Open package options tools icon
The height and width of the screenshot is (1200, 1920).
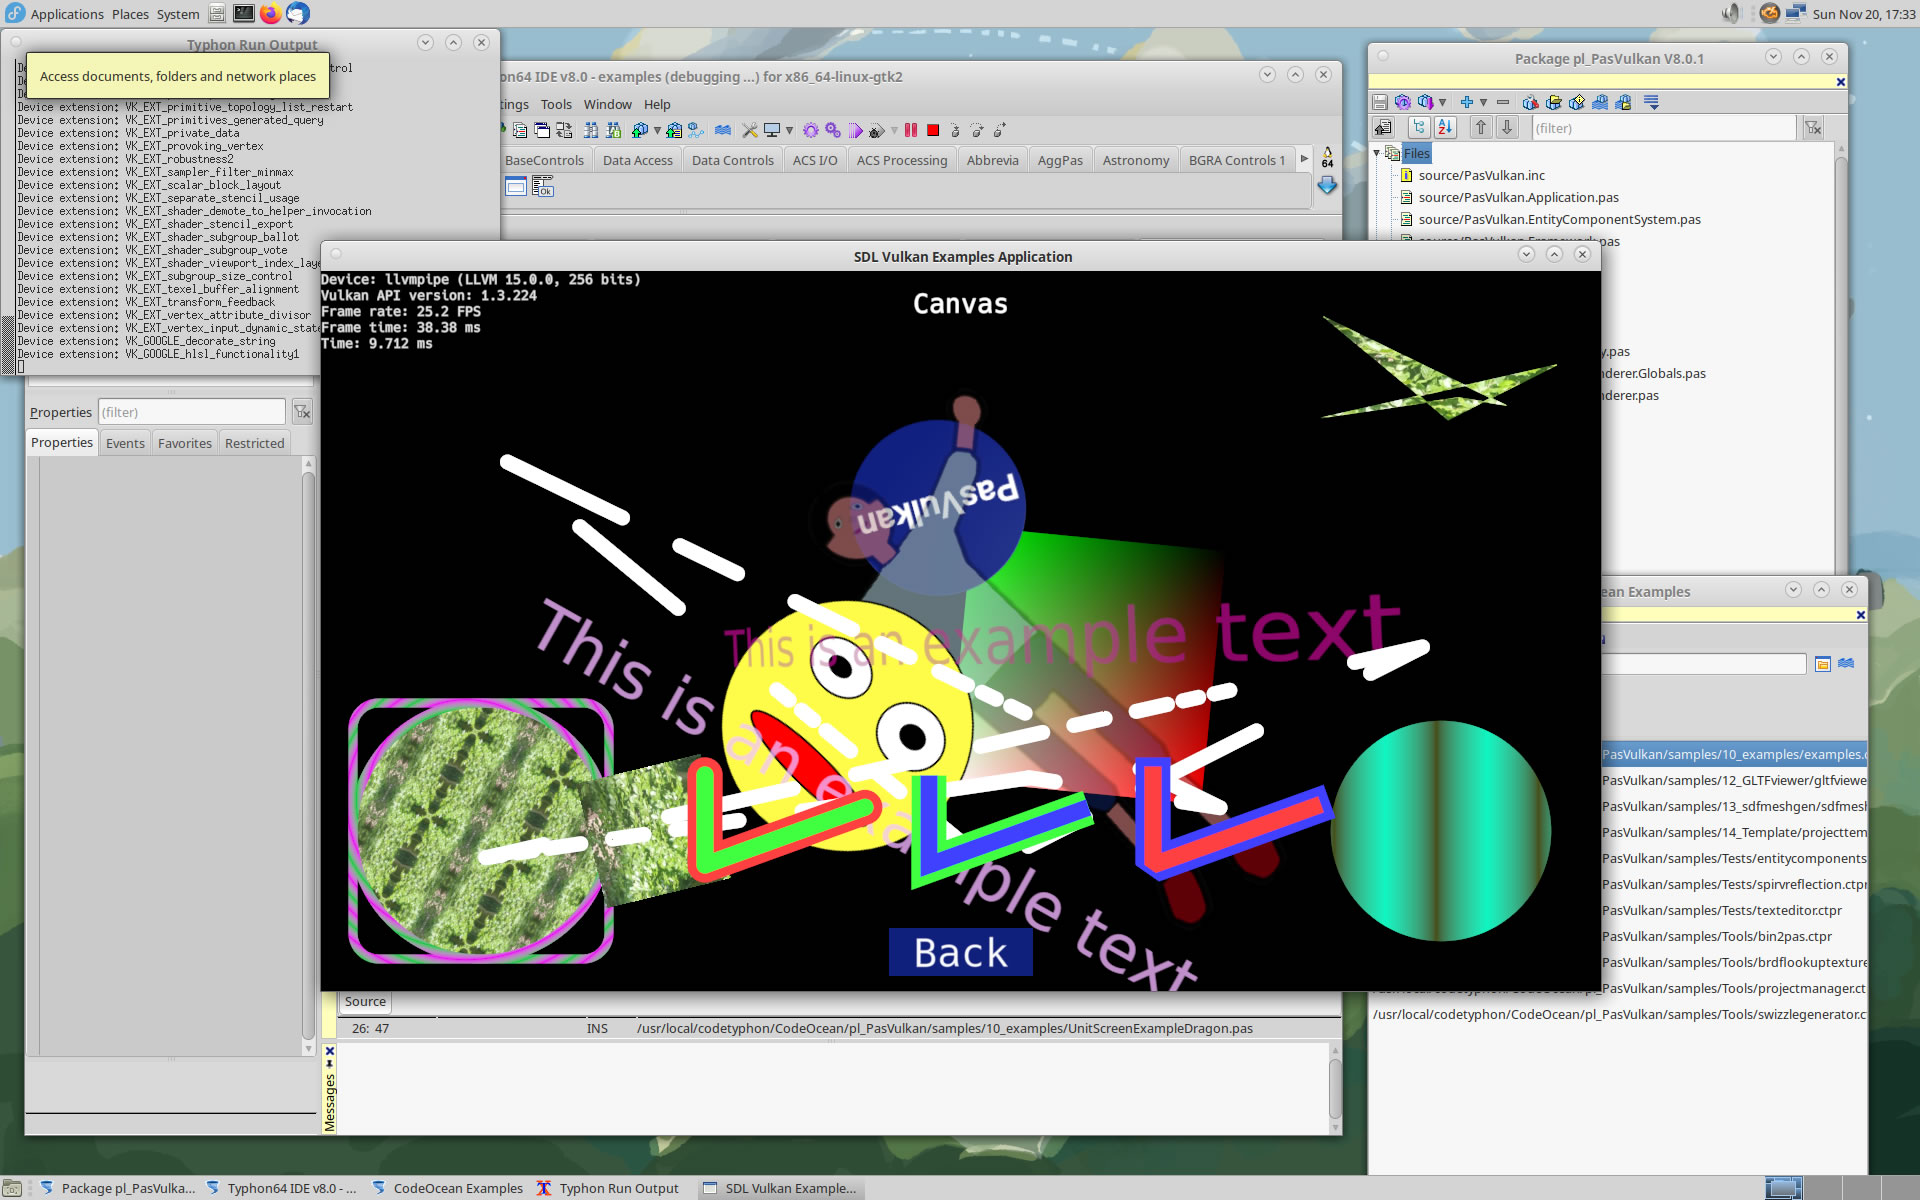[x=1530, y=102]
